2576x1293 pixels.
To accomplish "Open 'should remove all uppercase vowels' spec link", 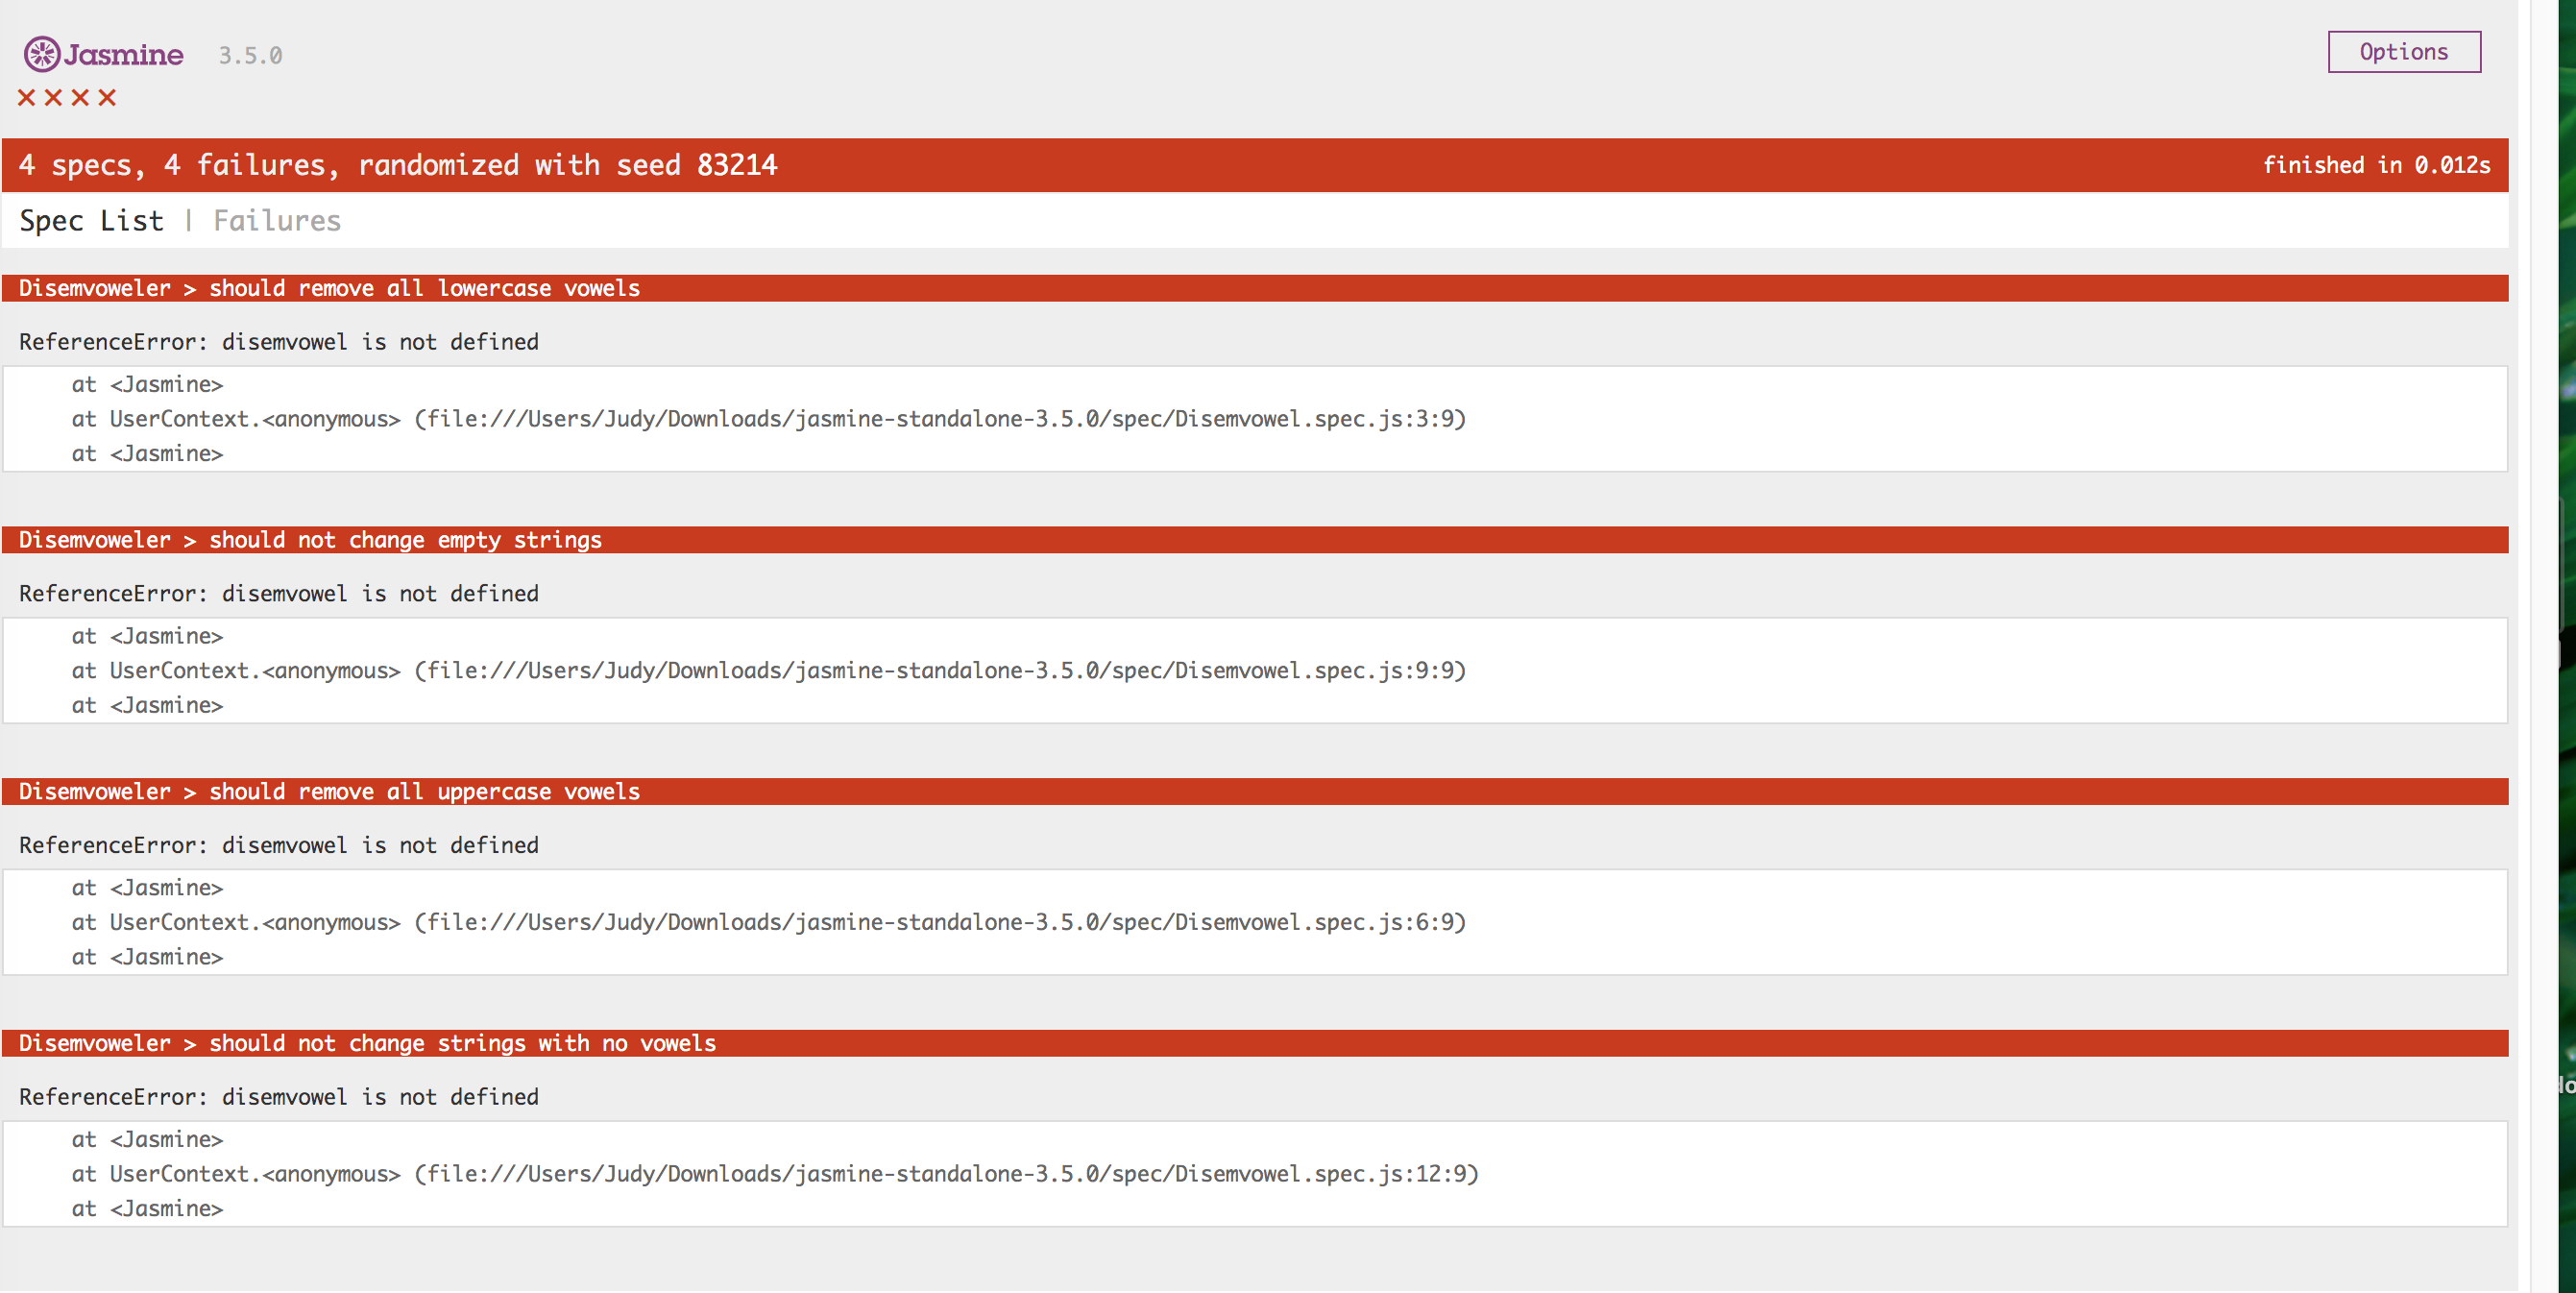I will 424,791.
